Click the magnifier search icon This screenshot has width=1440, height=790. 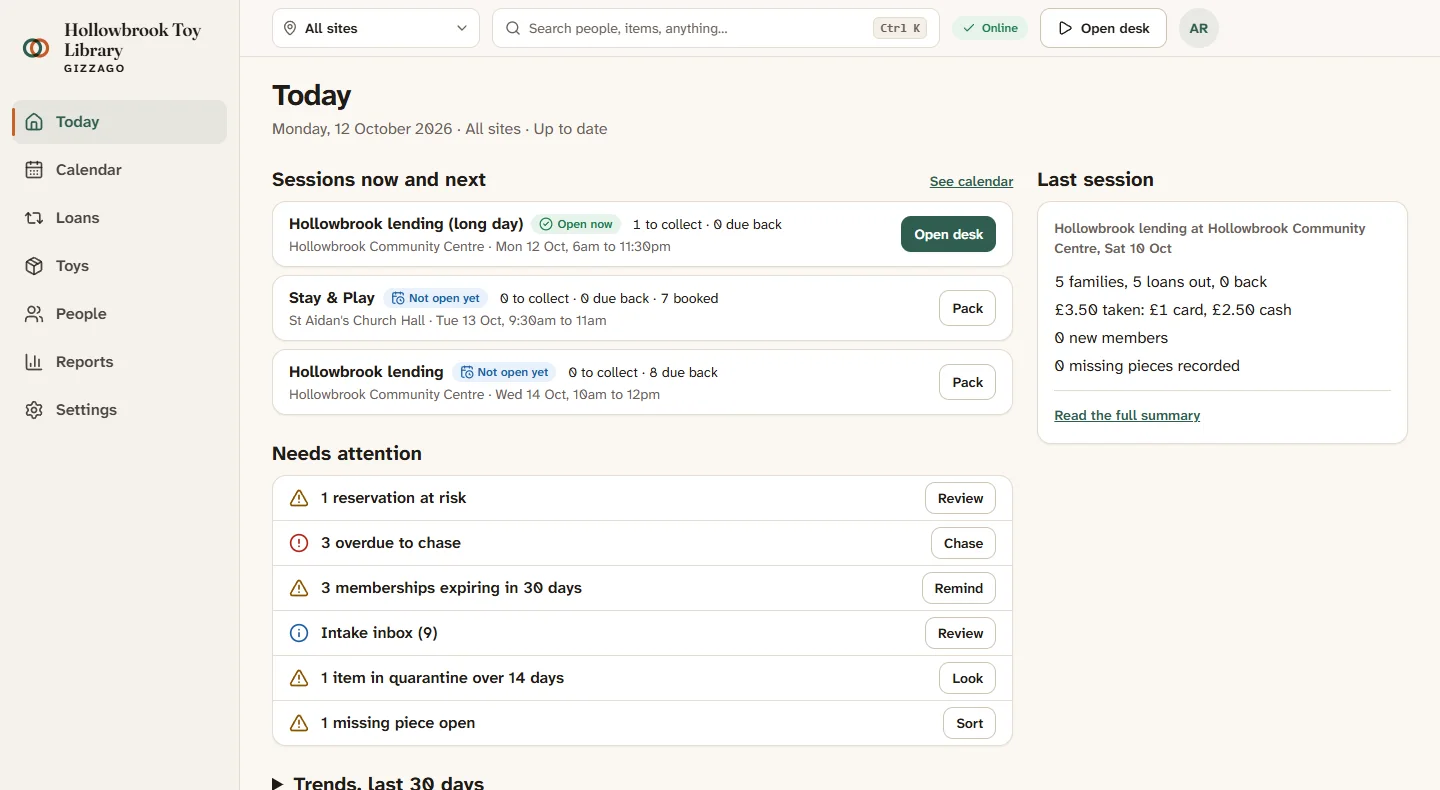(x=513, y=28)
